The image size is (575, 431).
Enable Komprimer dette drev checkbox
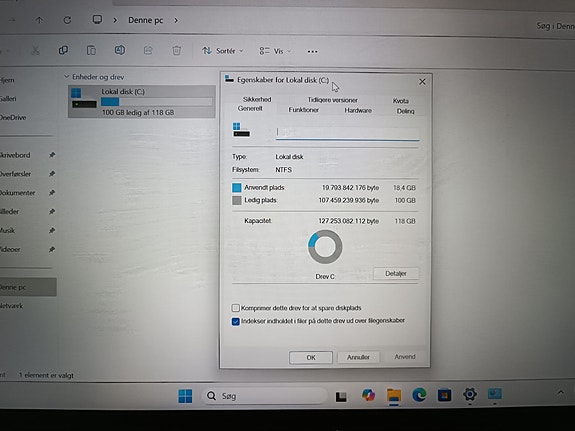pos(235,308)
